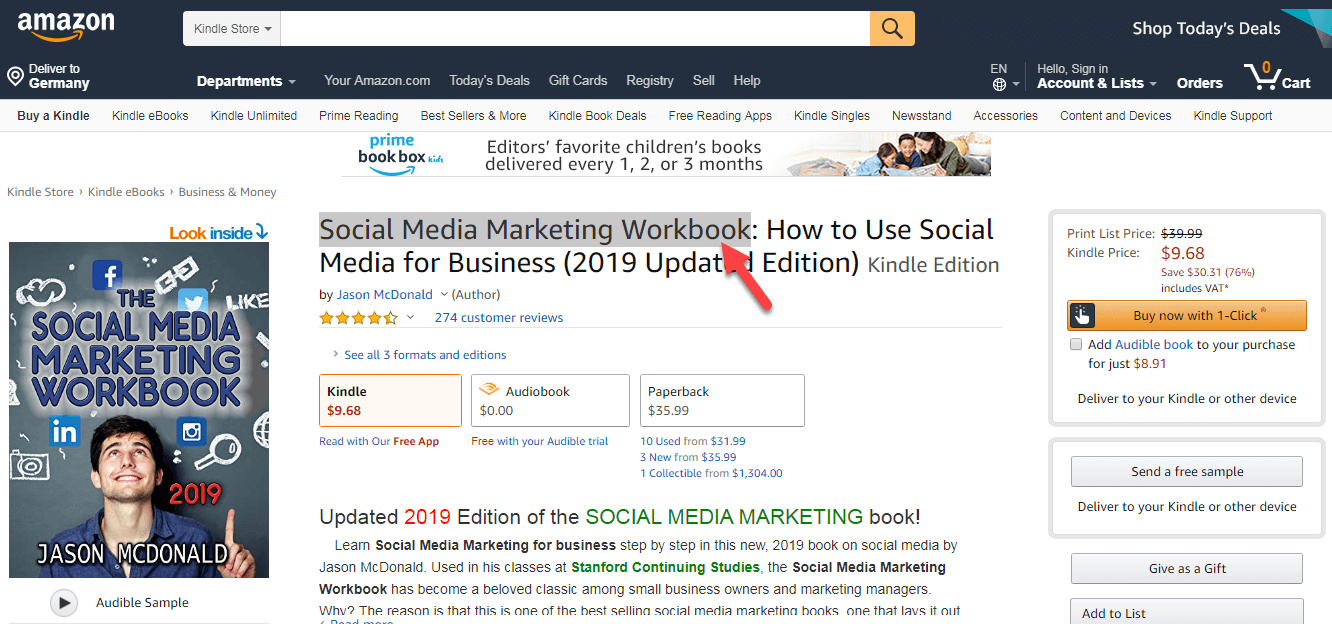Click the Look inside arrow badge
1332x624 pixels.
[x=219, y=233]
